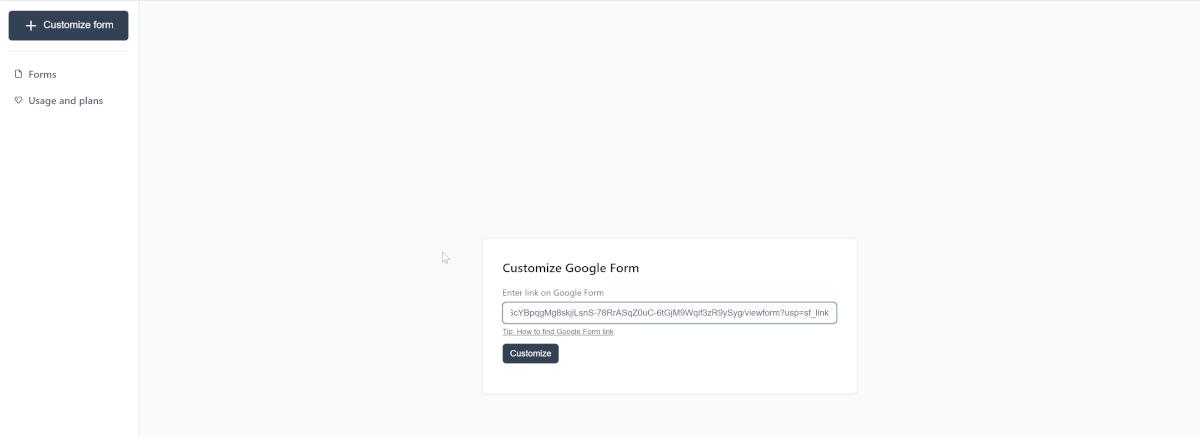The height and width of the screenshot is (437, 1200).
Task: Focus the Google Form link input field
Action: 669,313
